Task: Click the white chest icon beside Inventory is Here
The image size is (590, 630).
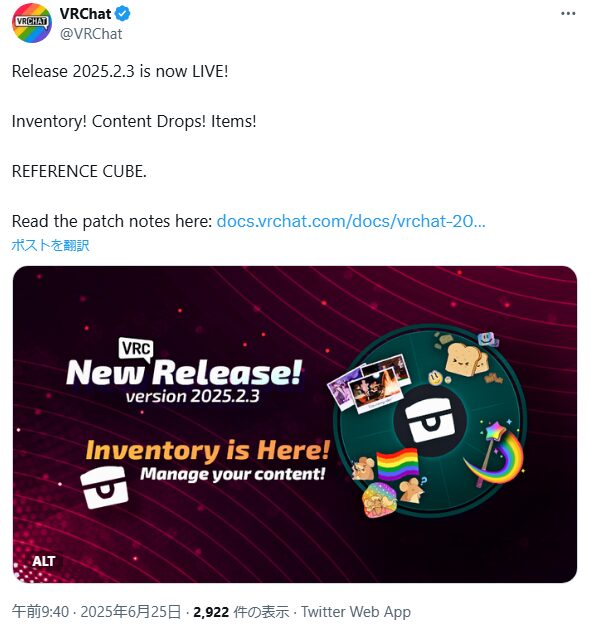Action: click(x=105, y=487)
